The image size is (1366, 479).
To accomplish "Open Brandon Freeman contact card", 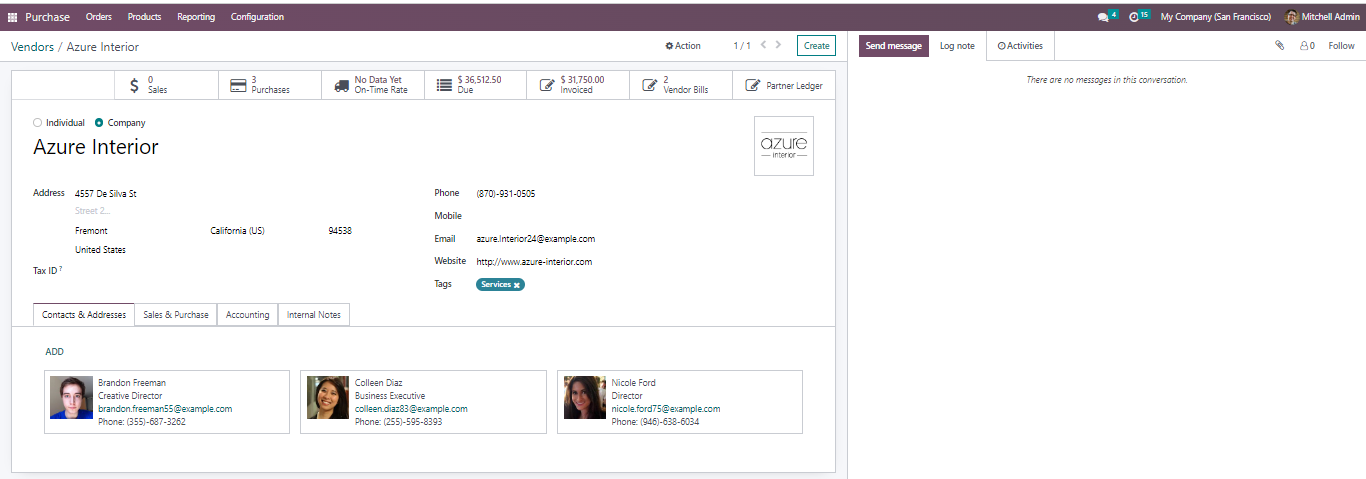I will point(166,402).
